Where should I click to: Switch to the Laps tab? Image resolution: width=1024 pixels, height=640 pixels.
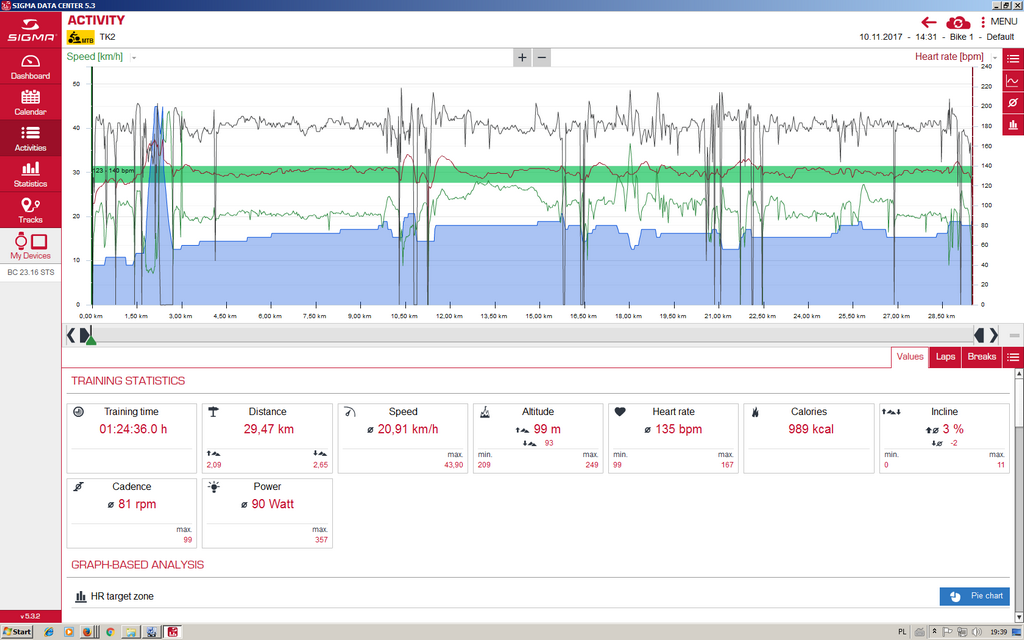(945, 357)
